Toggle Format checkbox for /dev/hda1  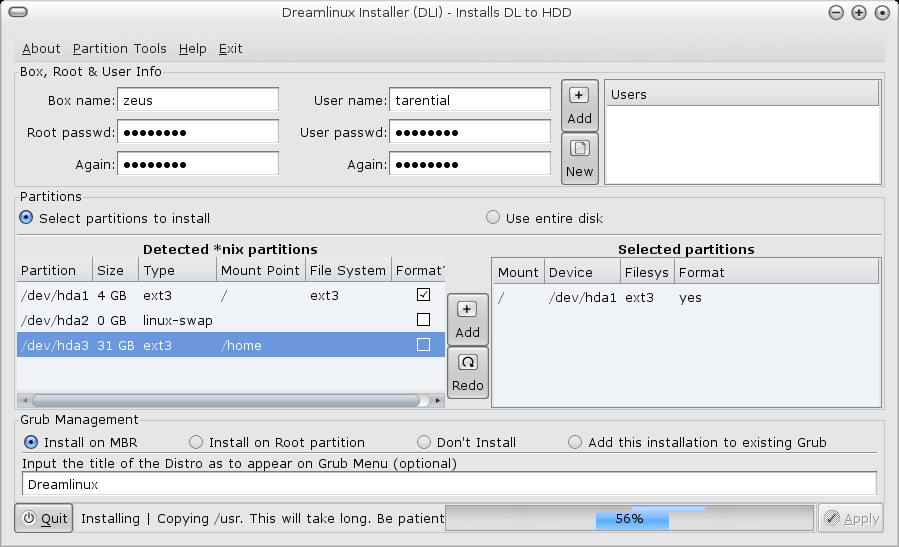point(423,295)
